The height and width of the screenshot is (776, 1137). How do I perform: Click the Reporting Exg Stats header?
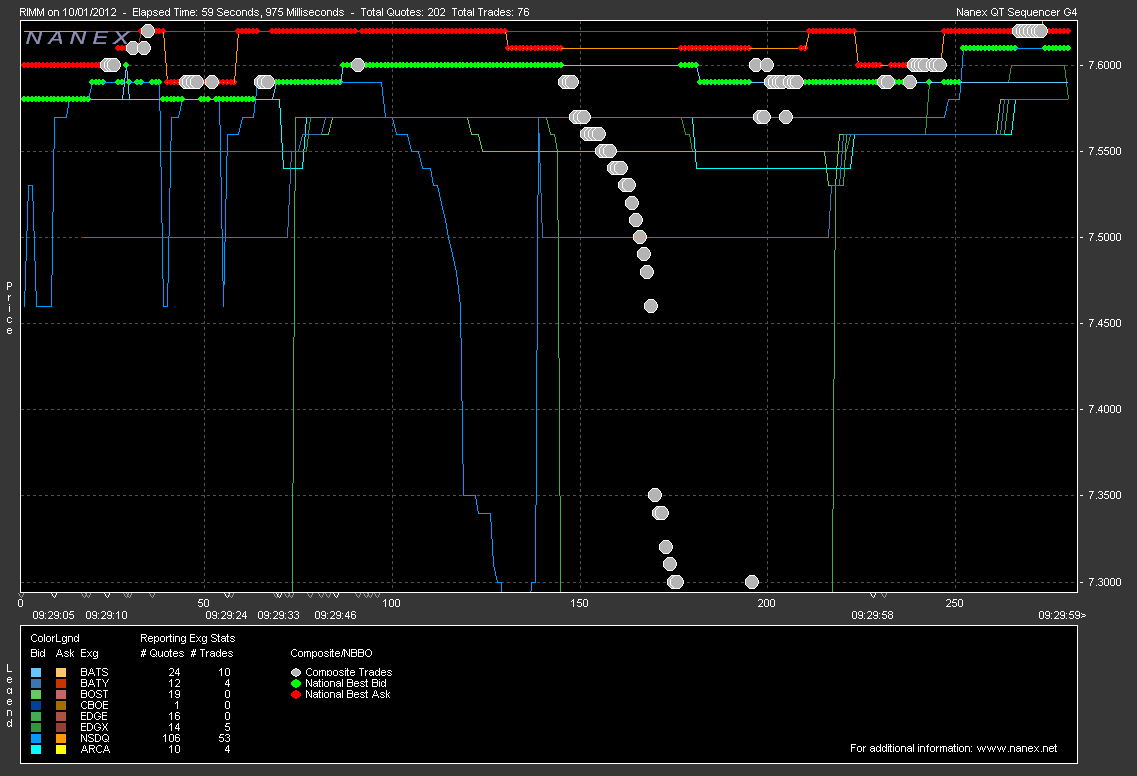[x=187, y=638]
